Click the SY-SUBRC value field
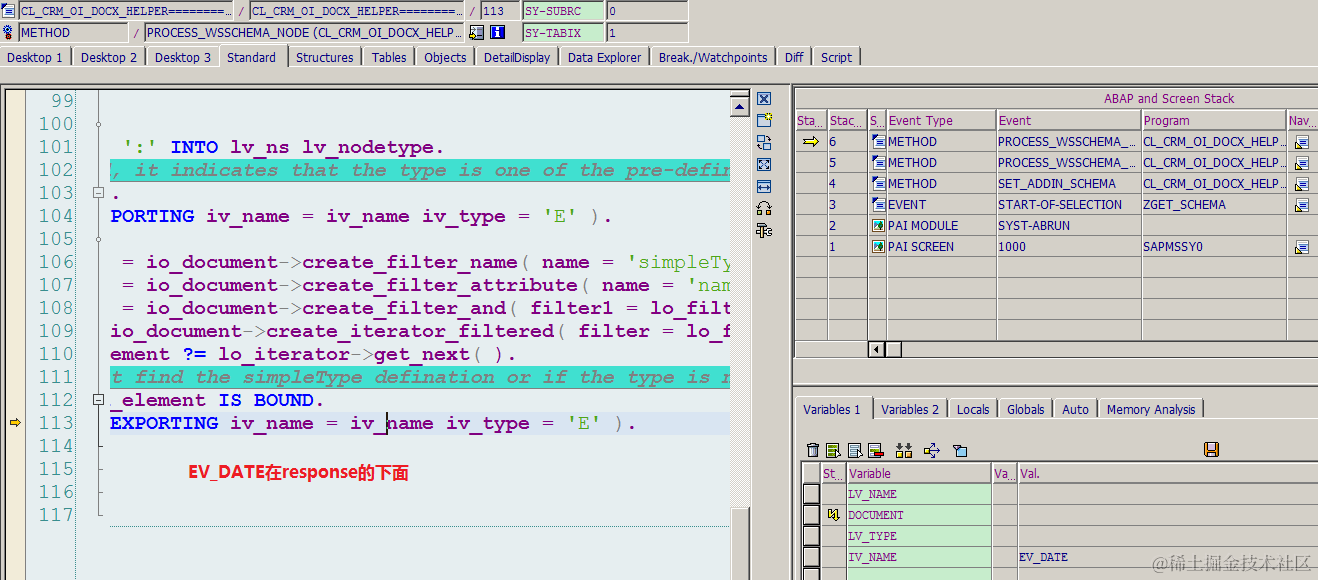 coord(647,11)
